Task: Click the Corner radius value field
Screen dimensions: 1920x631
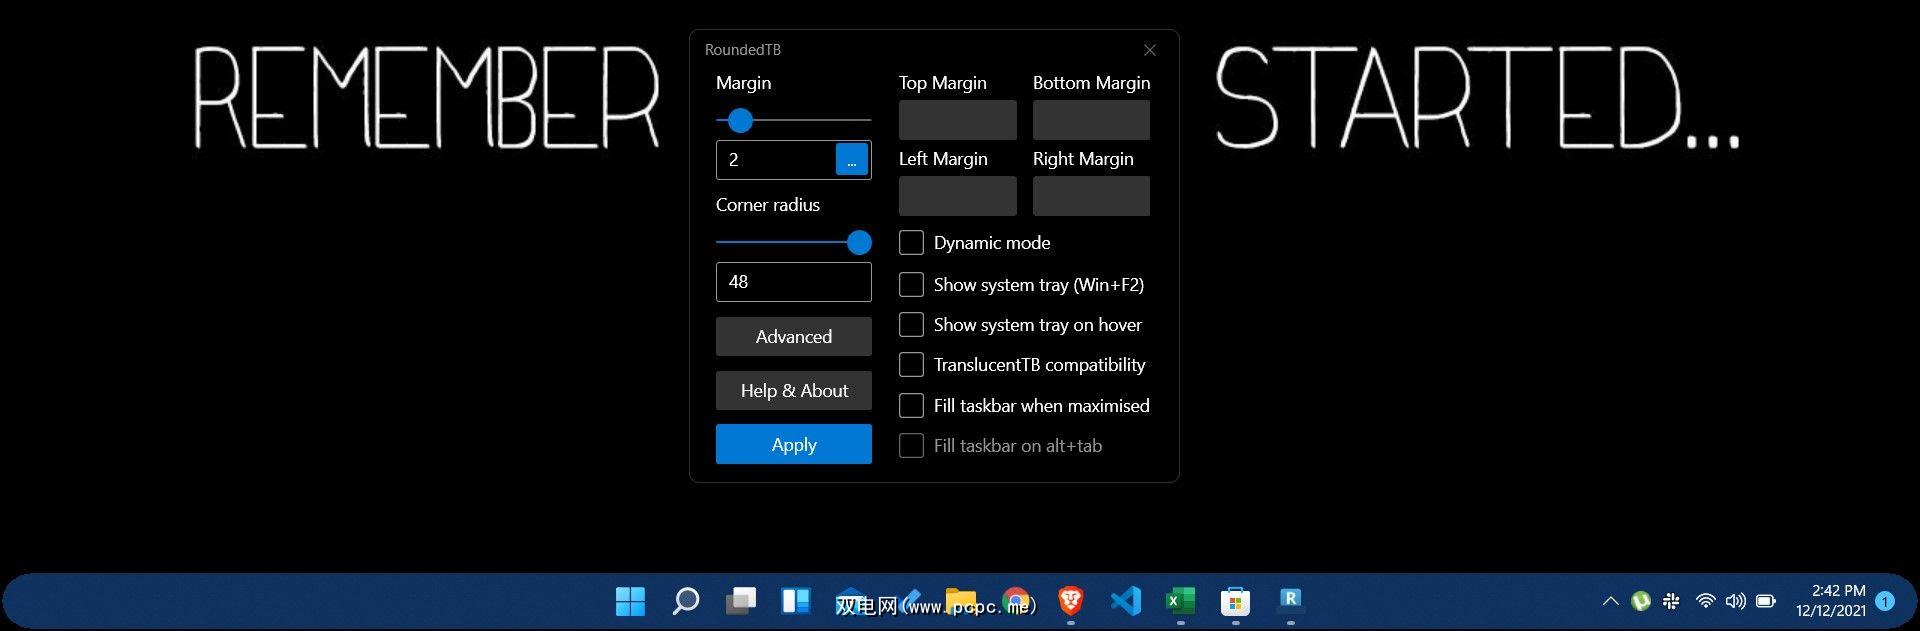Action: pos(793,282)
